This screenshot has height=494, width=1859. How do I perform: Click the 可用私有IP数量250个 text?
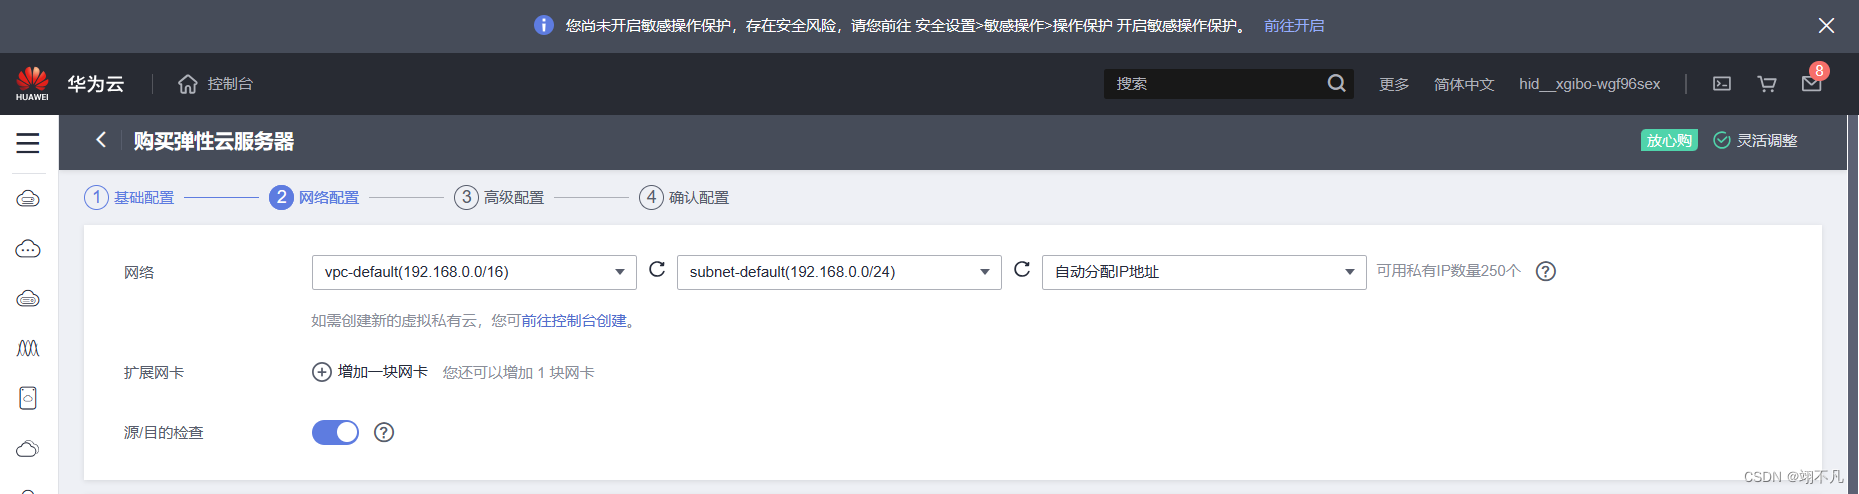[1448, 271]
